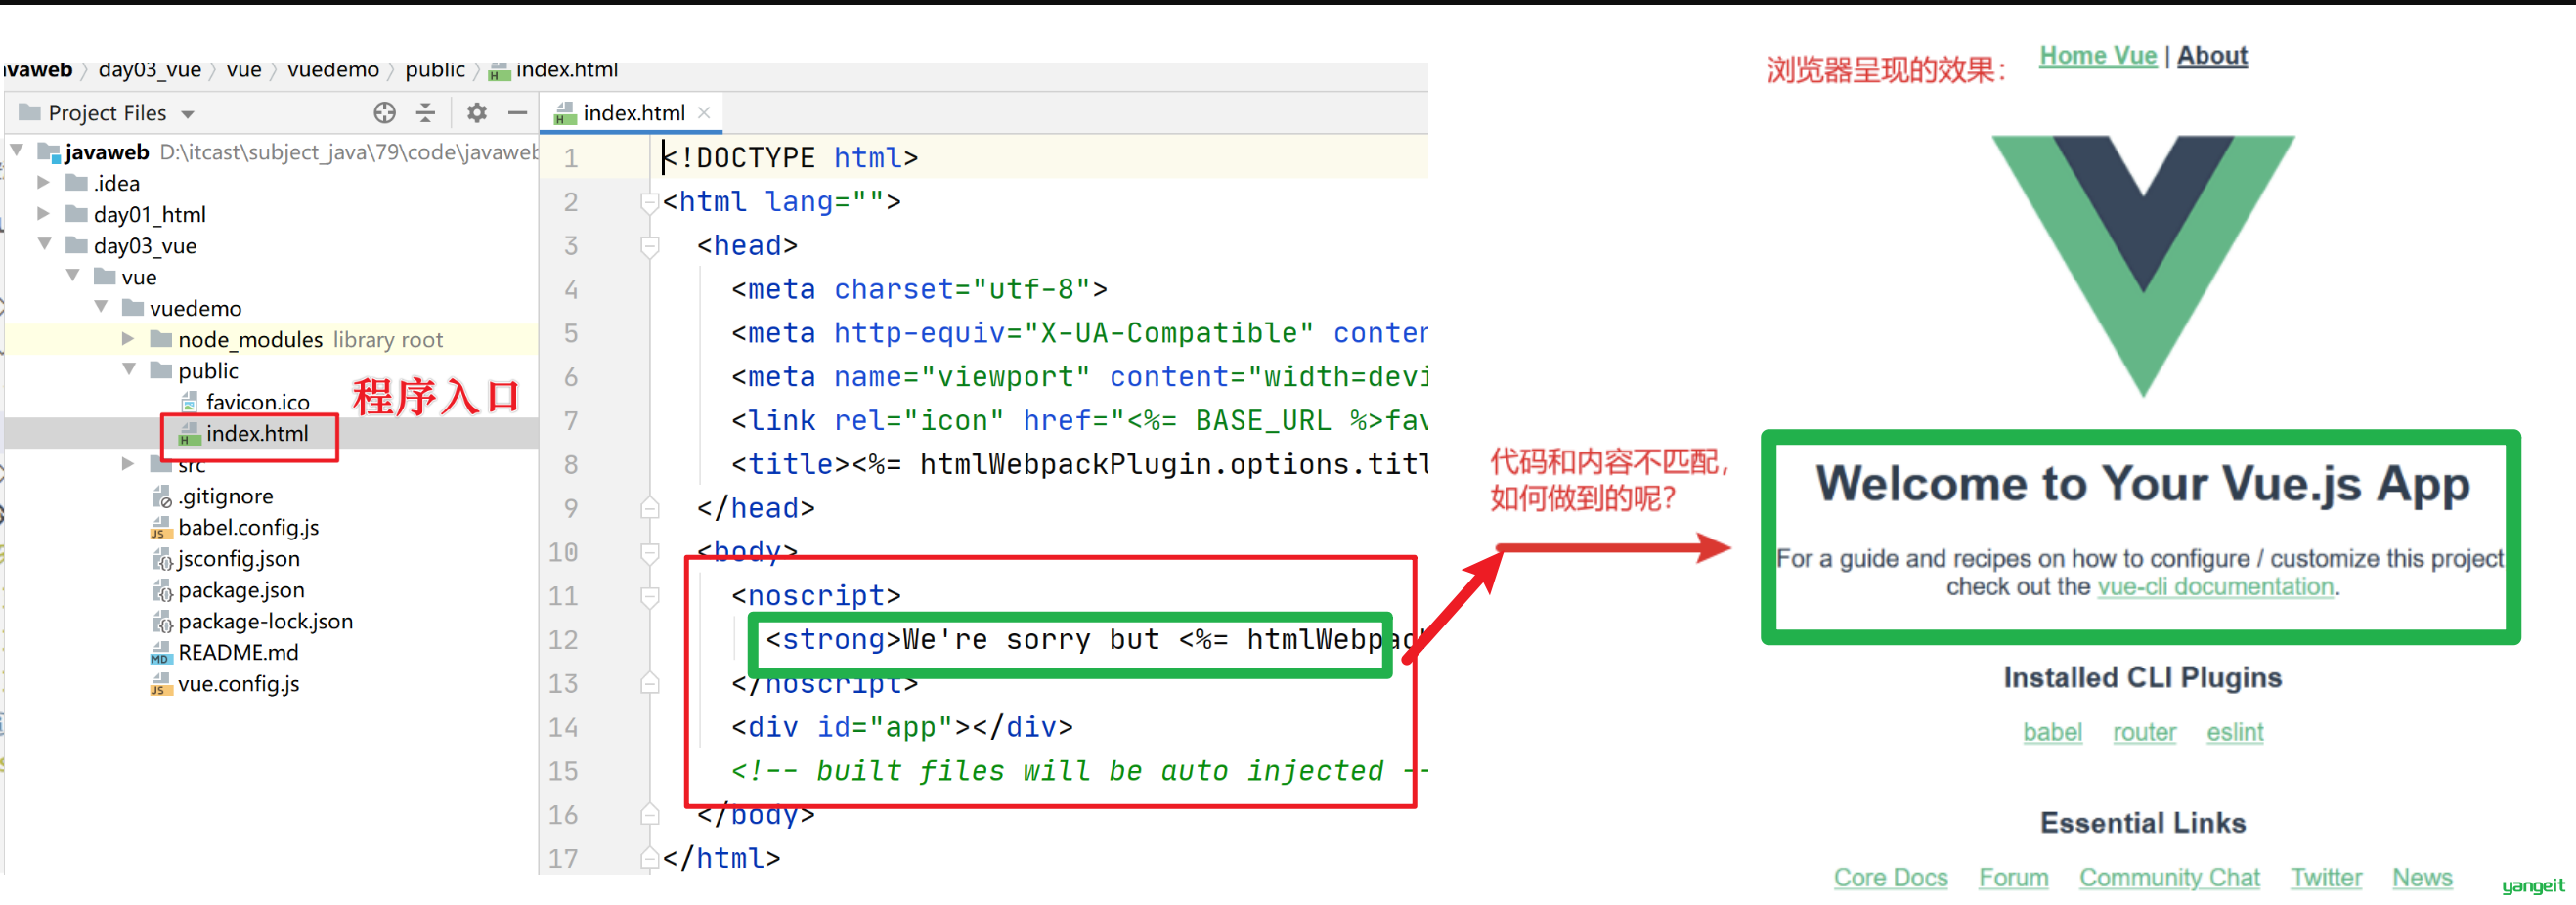Fold the noscript tag at line 11
This screenshot has width=2576, height=905.
(x=649, y=597)
